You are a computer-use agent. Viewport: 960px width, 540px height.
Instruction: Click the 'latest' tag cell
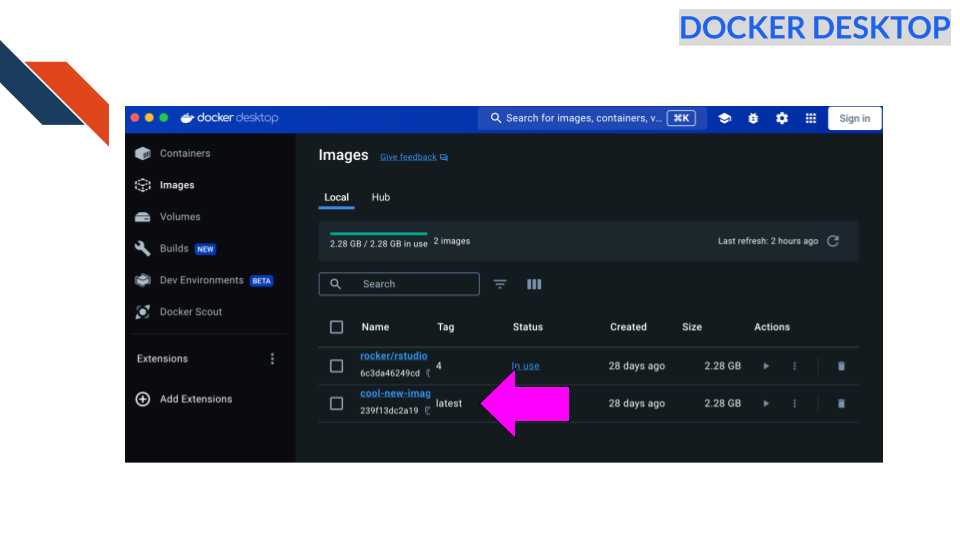pyautogui.click(x=449, y=403)
